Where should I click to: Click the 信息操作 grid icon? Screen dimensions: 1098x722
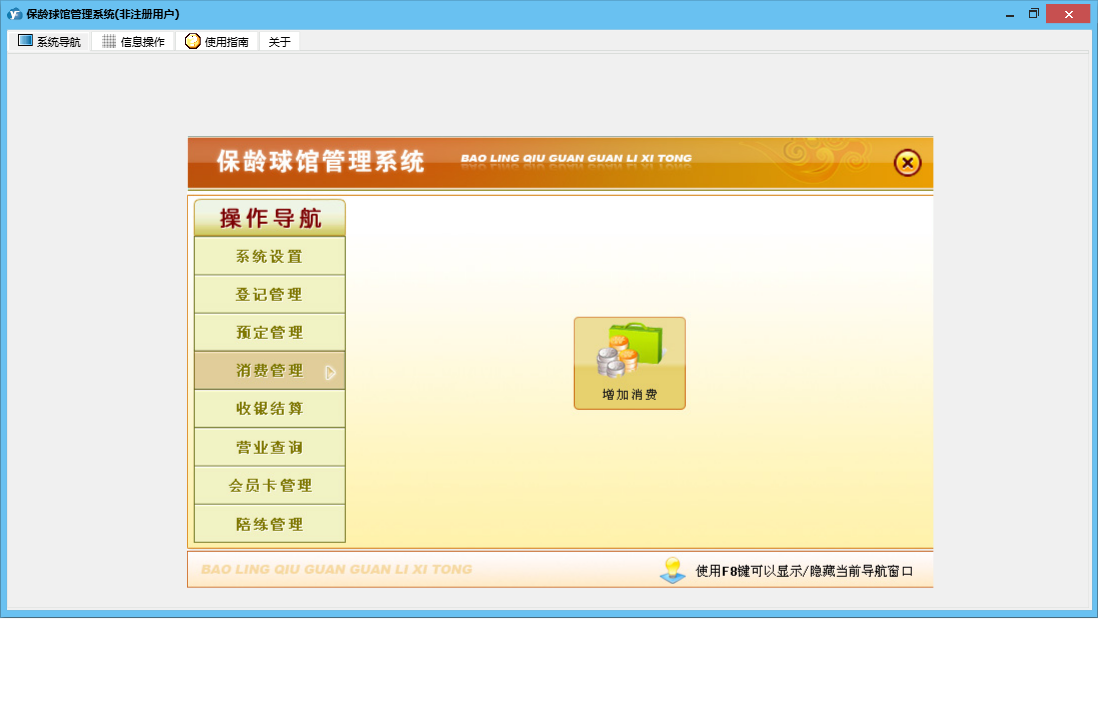(x=109, y=41)
